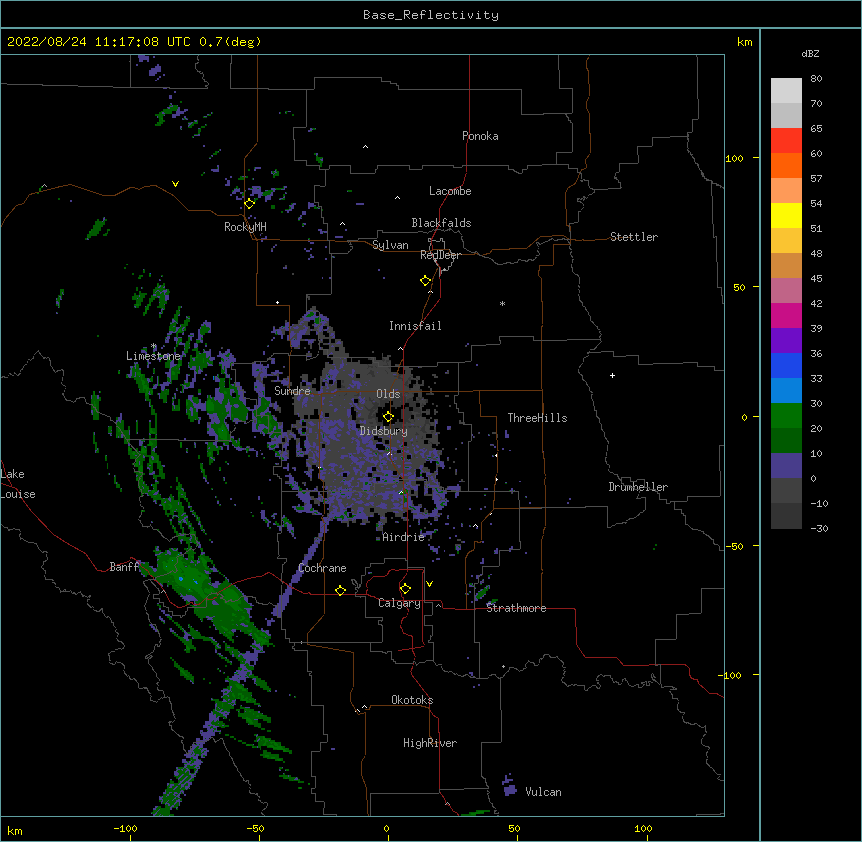Screen dimensions: 862x842
Task: Click the white top swatch in dBZ legend
Action: pyautogui.click(x=786, y=91)
